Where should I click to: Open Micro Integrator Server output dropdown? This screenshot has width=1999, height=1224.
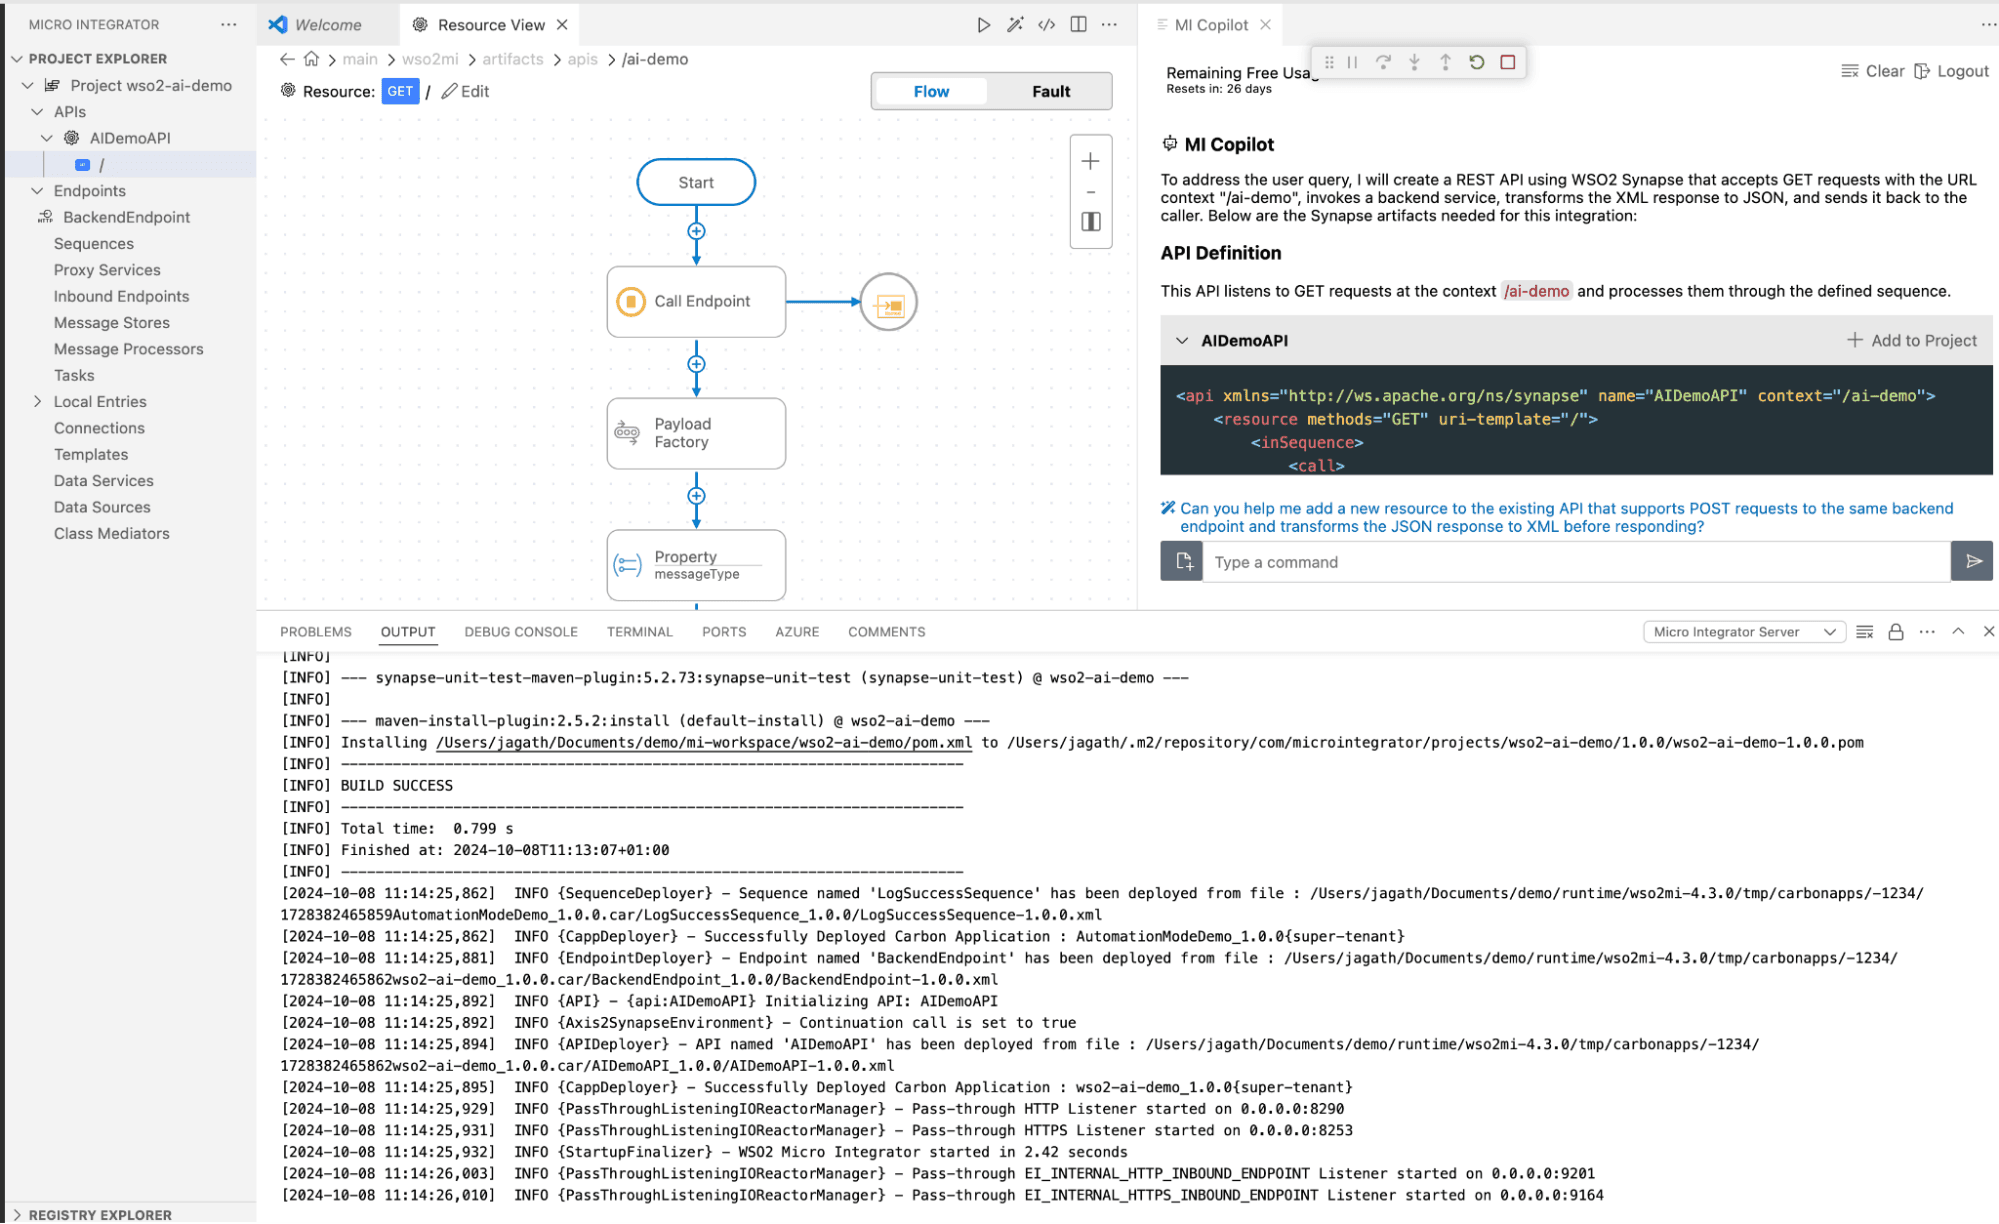1743,632
